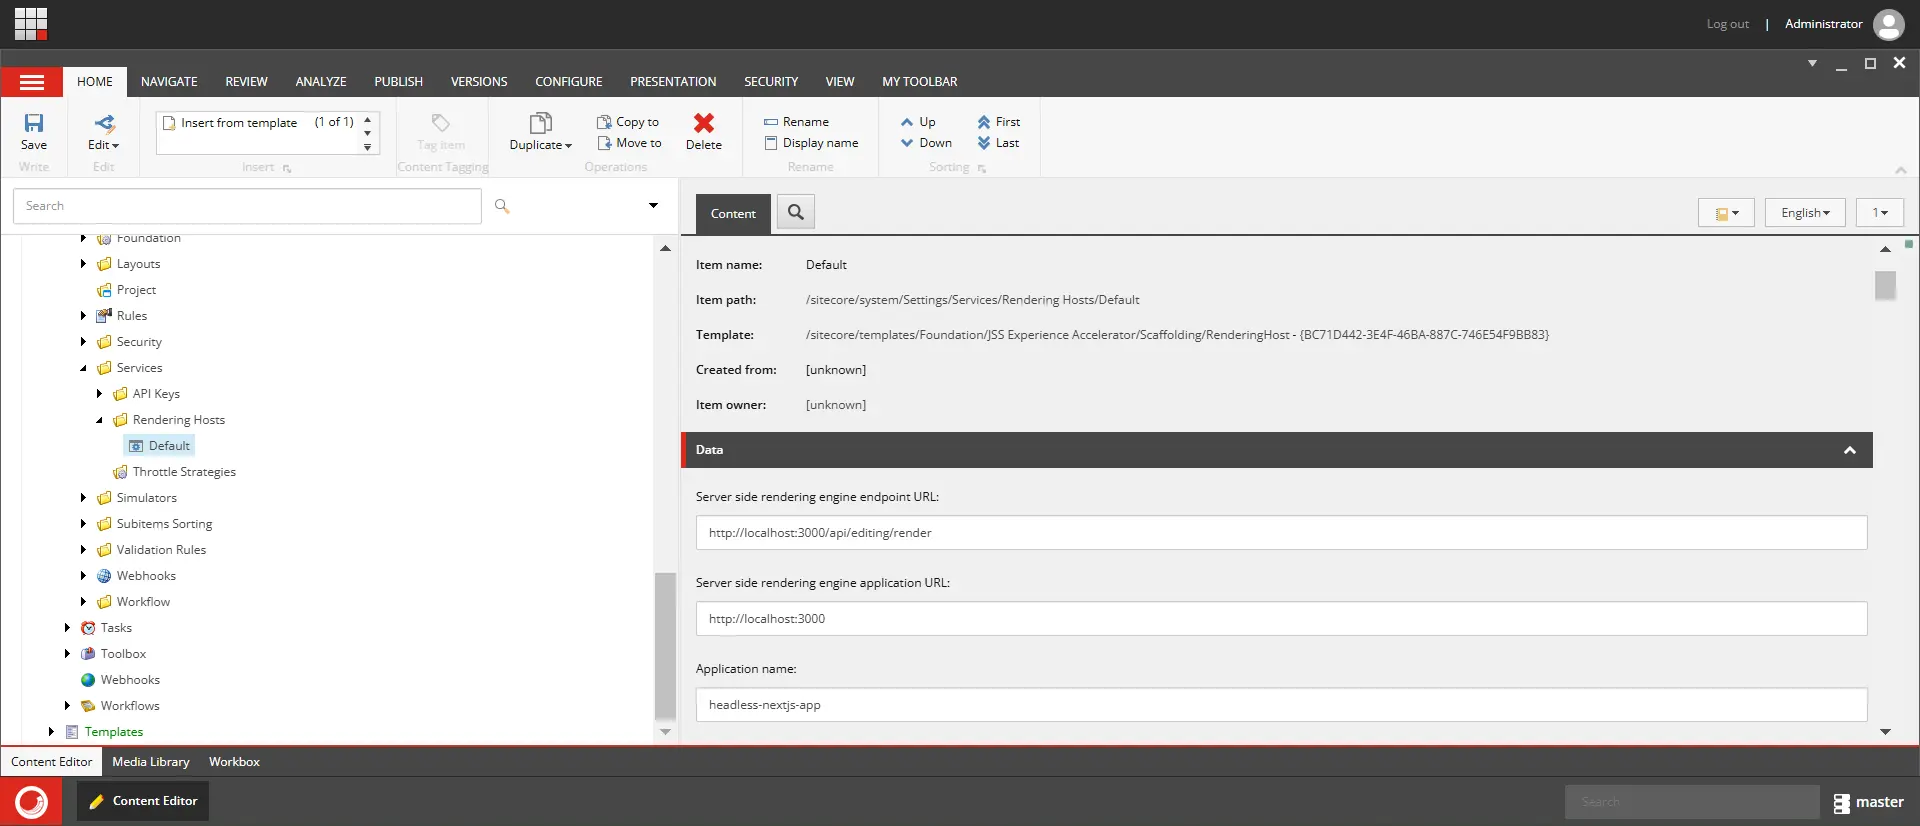Click the Application name field

click(1281, 705)
